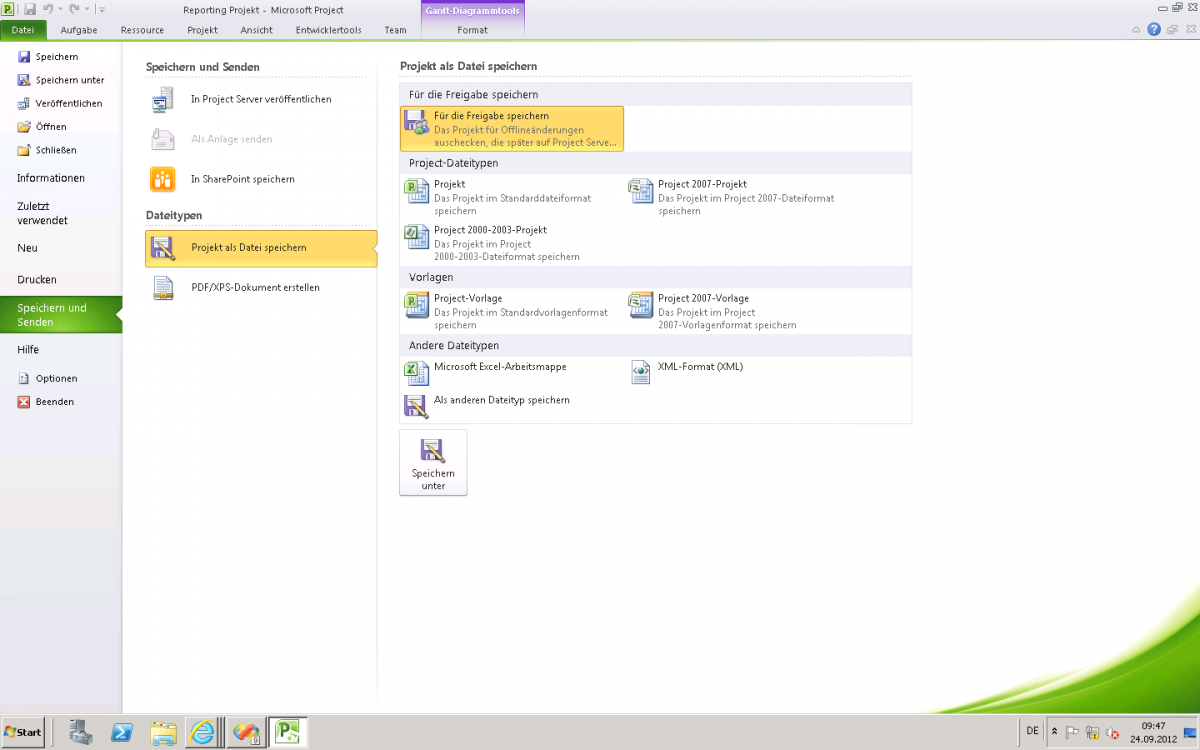Select Speichern und Senden in the sidebar

click(x=61, y=315)
